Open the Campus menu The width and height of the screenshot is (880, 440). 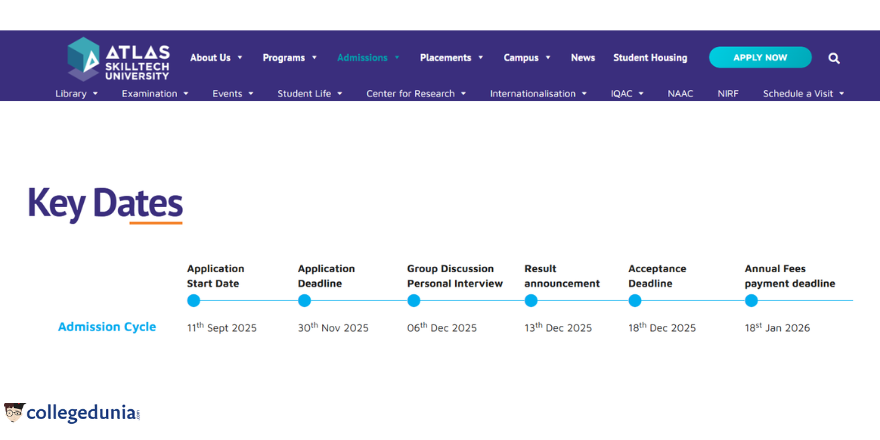pyautogui.click(x=521, y=57)
